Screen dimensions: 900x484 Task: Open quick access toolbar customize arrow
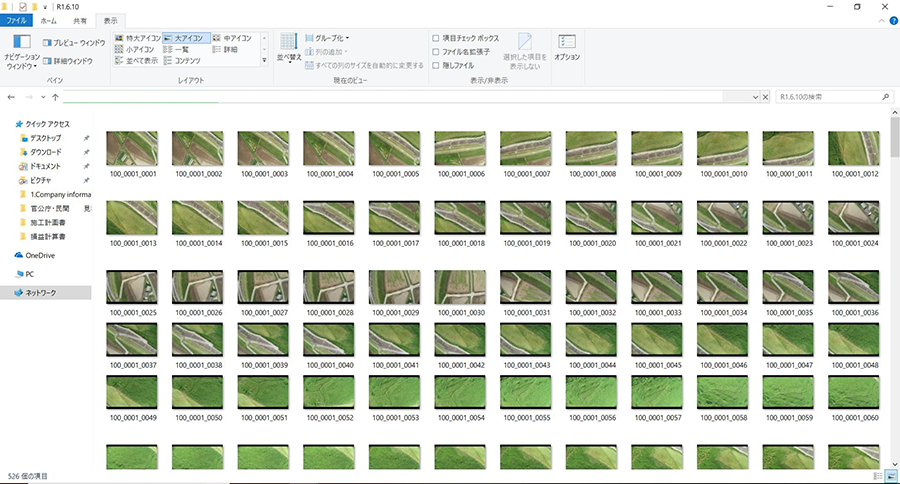tap(45, 7)
